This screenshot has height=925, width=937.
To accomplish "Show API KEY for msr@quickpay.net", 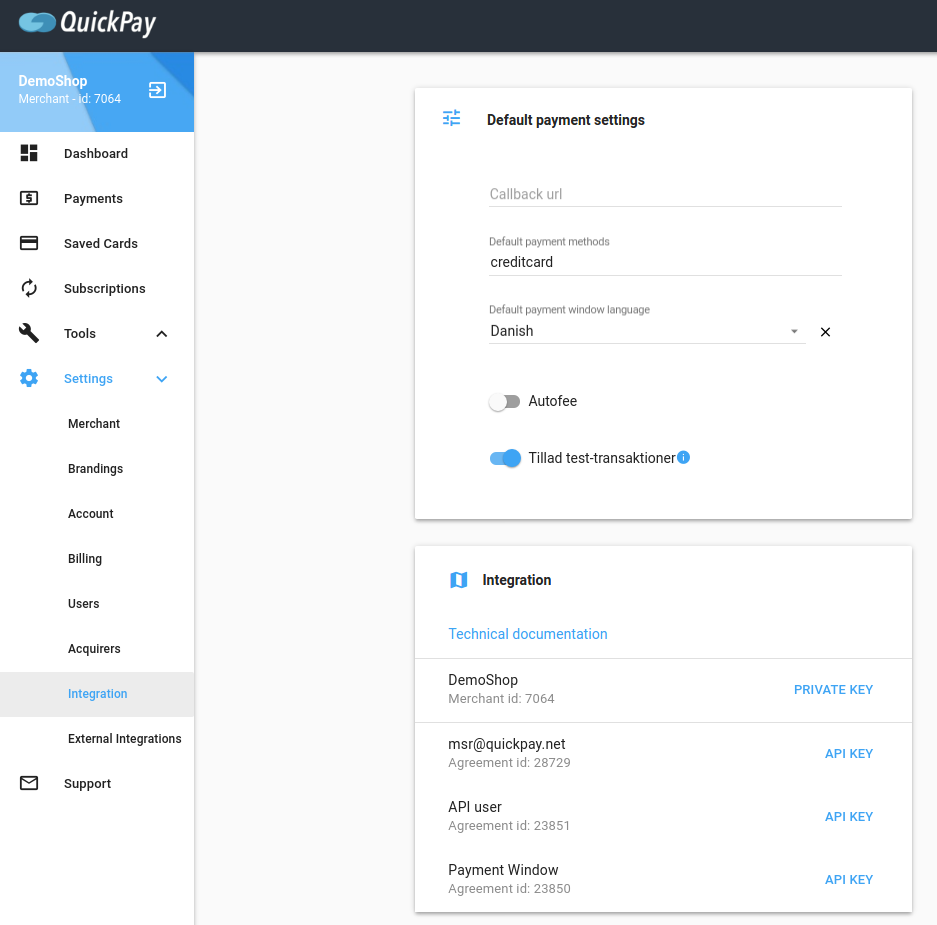I will pyautogui.click(x=849, y=754).
